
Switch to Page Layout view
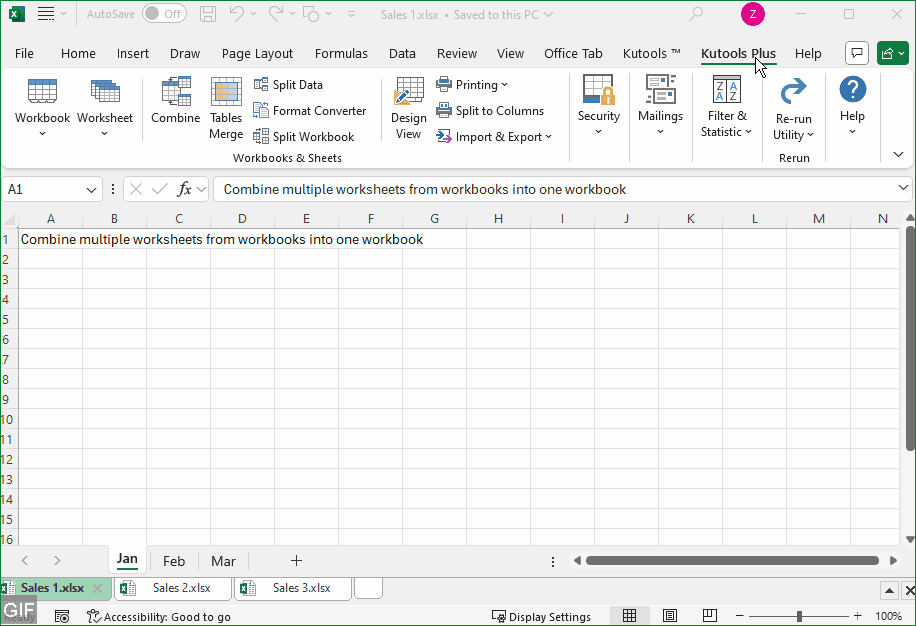pos(669,615)
